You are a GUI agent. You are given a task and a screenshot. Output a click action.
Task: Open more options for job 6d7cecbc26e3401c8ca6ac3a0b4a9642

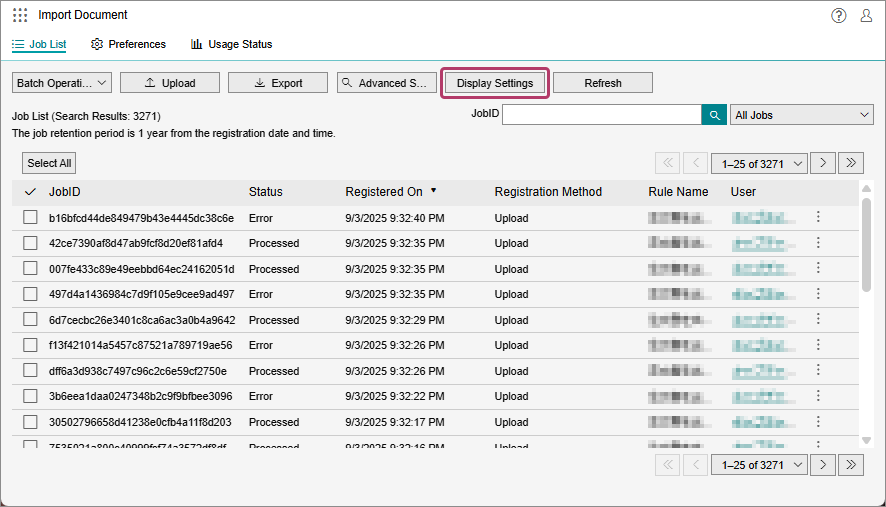pos(818,319)
